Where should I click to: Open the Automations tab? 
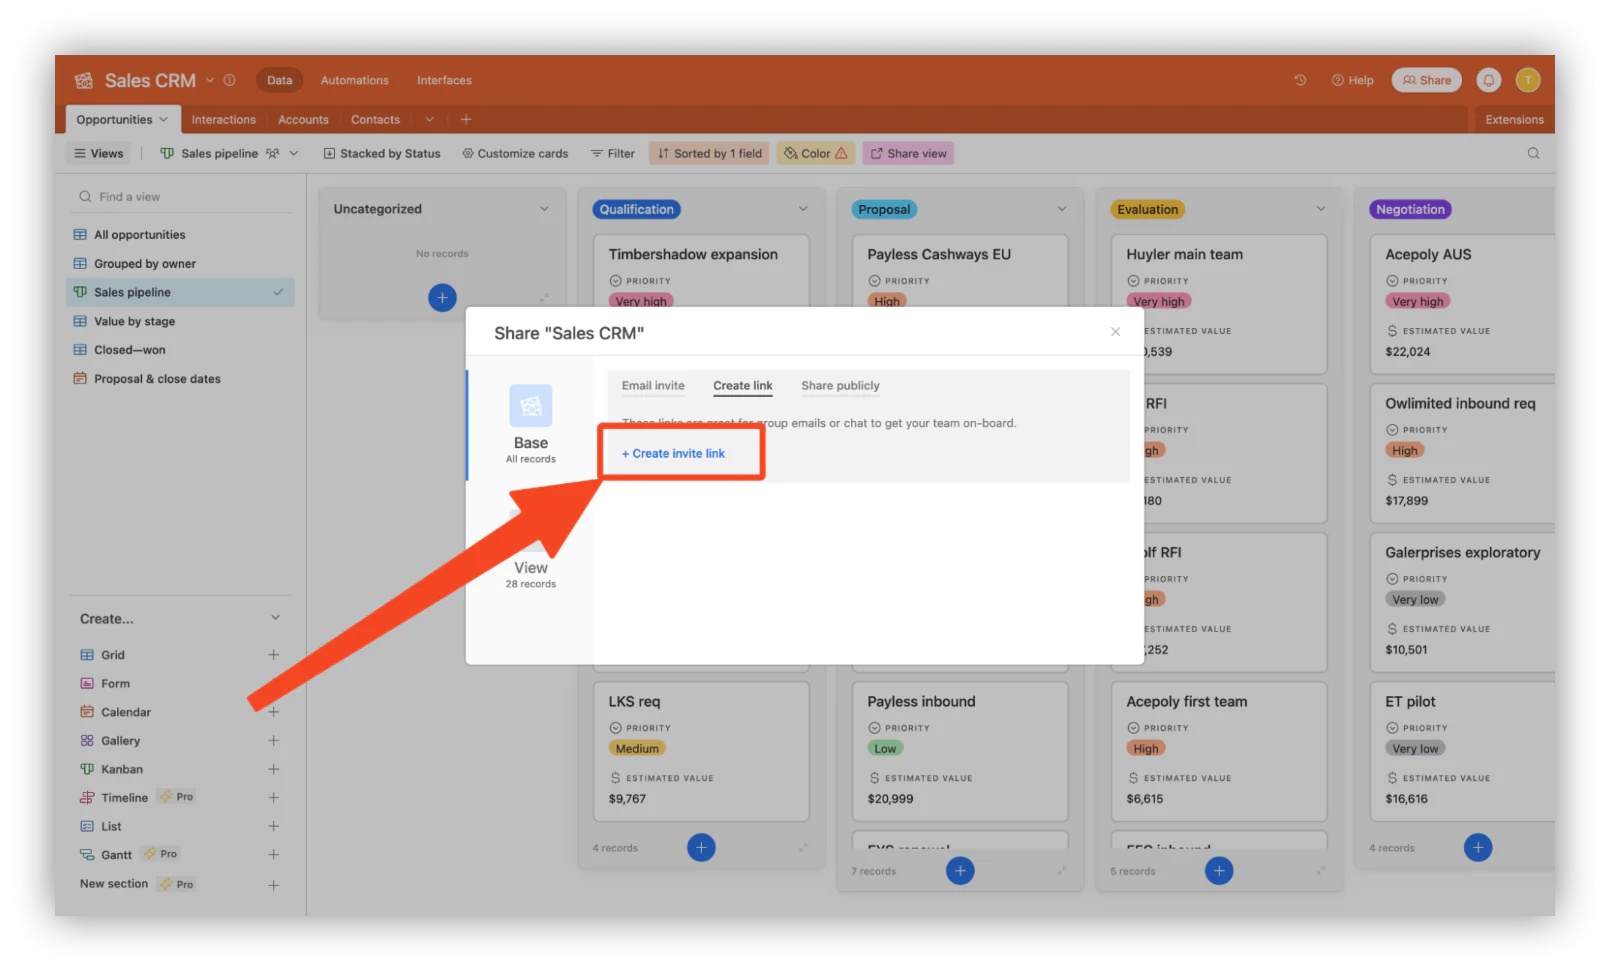pos(354,80)
